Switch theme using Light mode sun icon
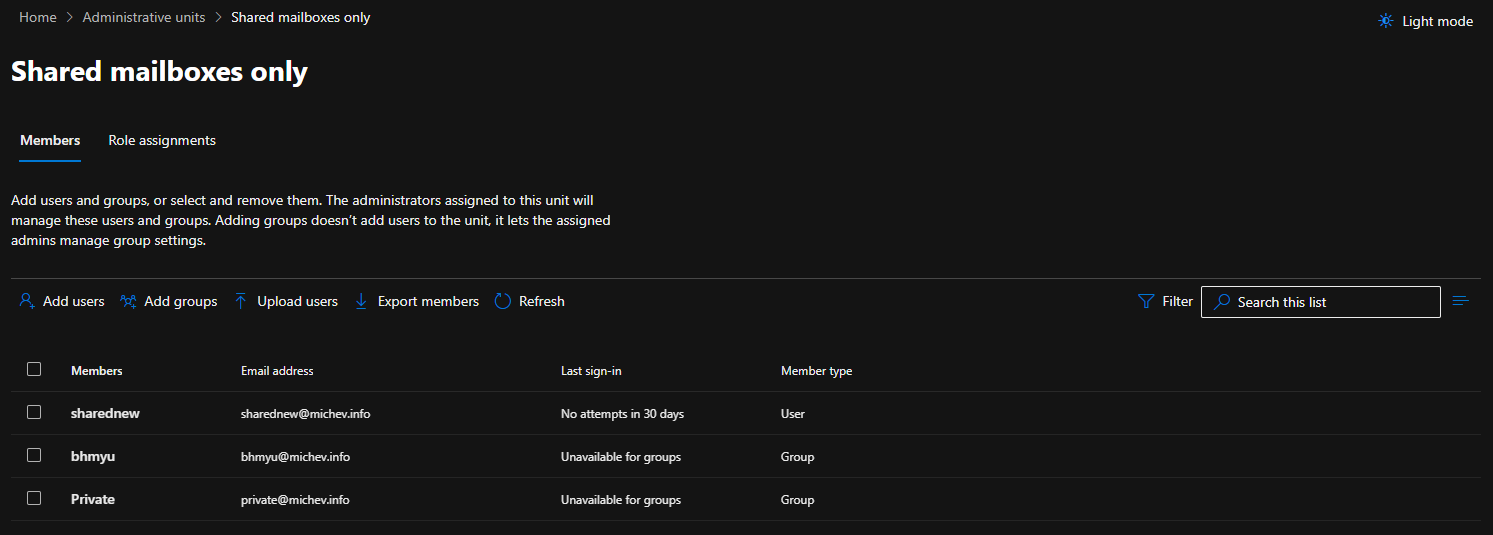Image resolution: width=1493 pixels, height=535 pixels. [1385, 21]
